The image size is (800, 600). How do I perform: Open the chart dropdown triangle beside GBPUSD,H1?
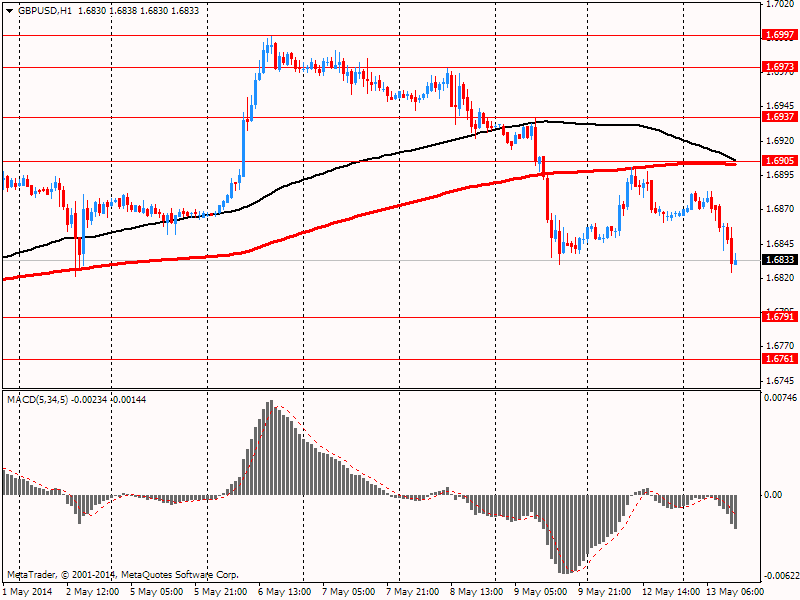9,11
